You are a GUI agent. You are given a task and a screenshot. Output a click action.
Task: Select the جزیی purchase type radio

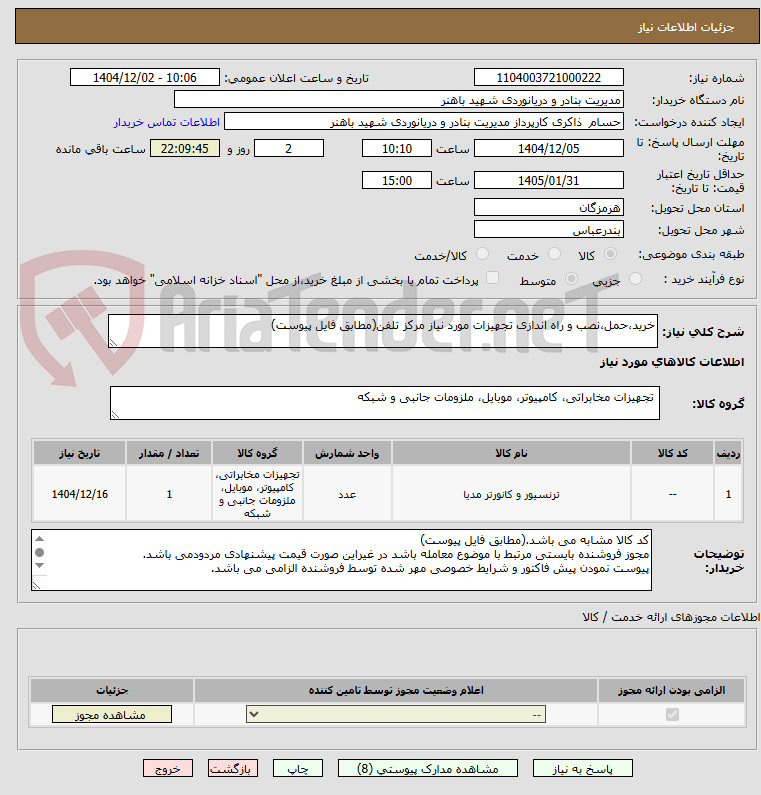point(635,278)
